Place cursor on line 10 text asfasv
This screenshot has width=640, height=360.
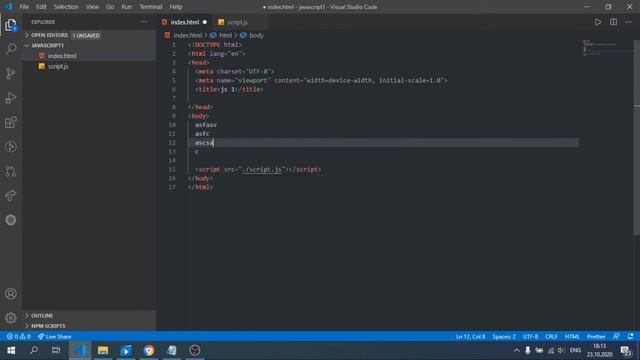coord(206,125)
